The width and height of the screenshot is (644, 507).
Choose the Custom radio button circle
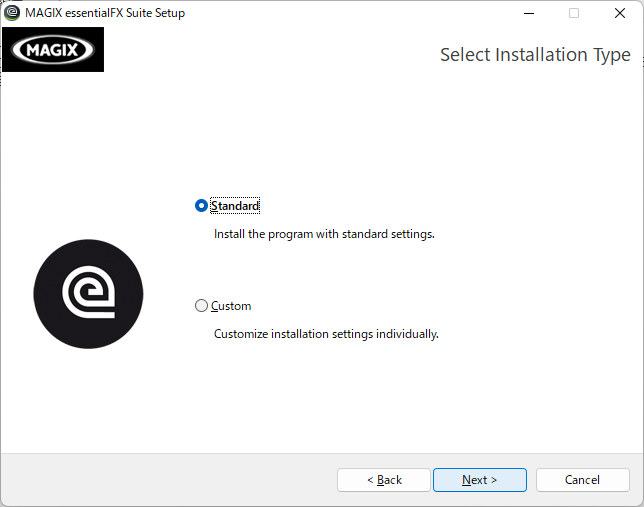pyautogui.click(x=201, y=306)
